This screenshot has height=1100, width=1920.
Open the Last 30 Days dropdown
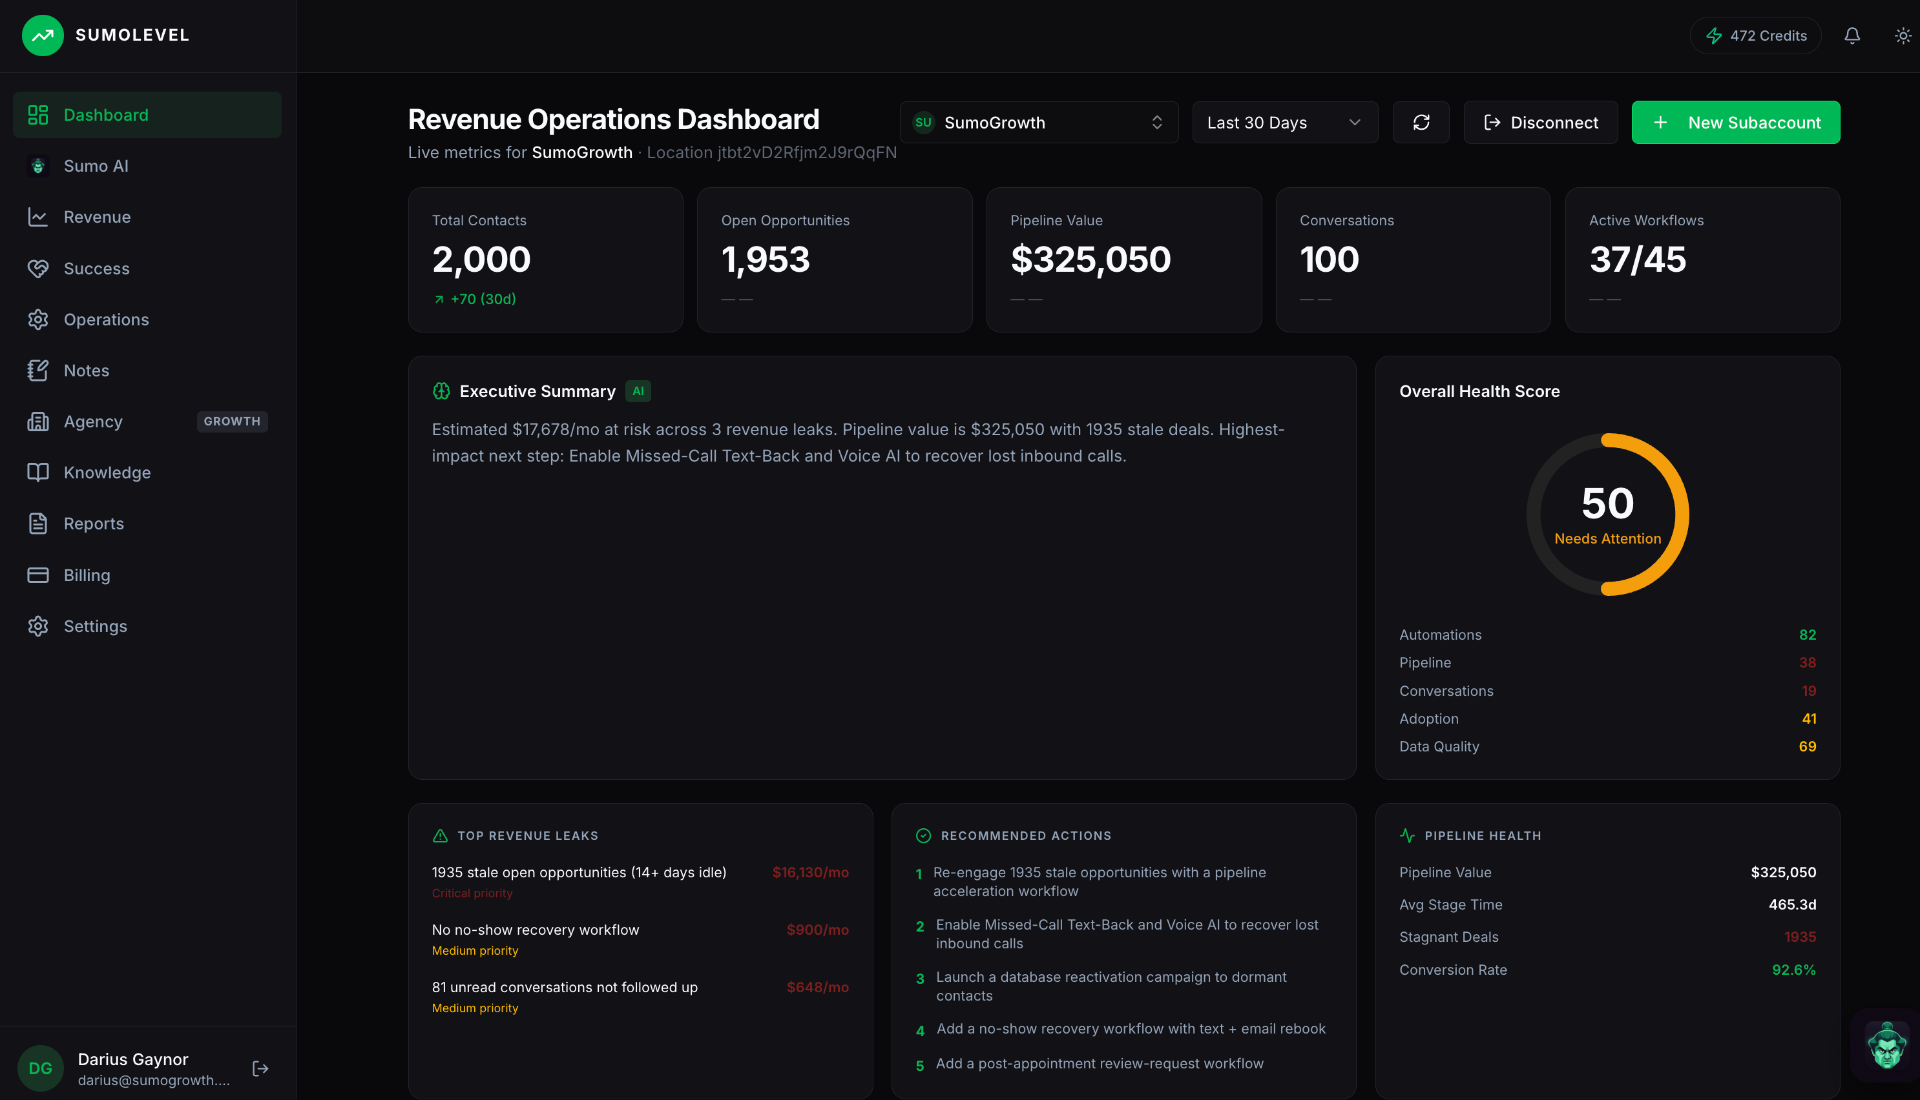click(1285, 122)
